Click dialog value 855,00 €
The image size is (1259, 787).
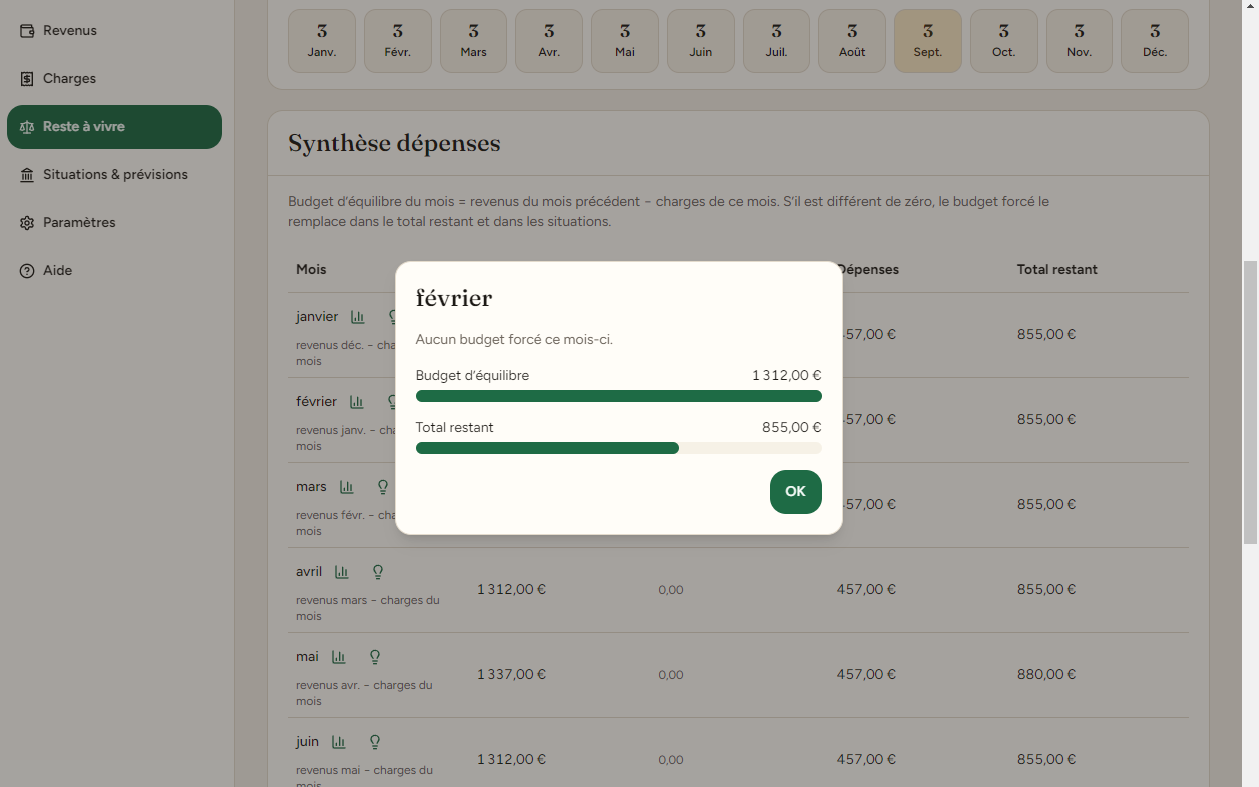[x=792, y=428]
